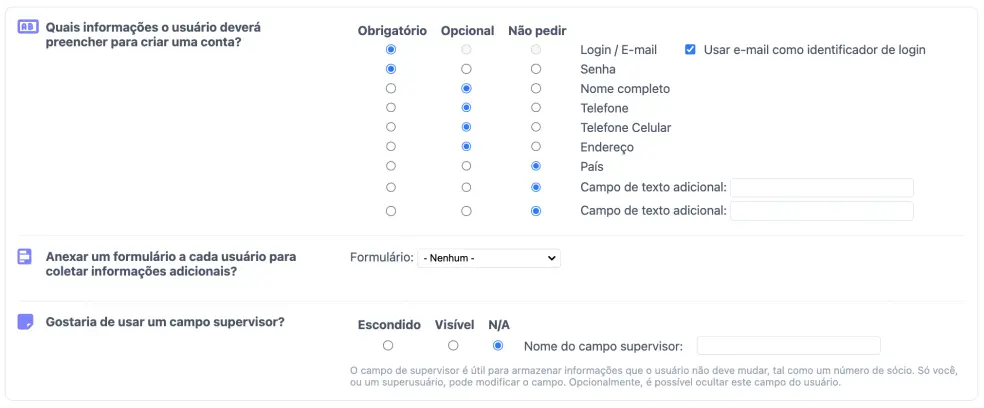Click the form attachment icon
Image resolution: width=984 pixels, height=408 pixels.
click(26, 257)
